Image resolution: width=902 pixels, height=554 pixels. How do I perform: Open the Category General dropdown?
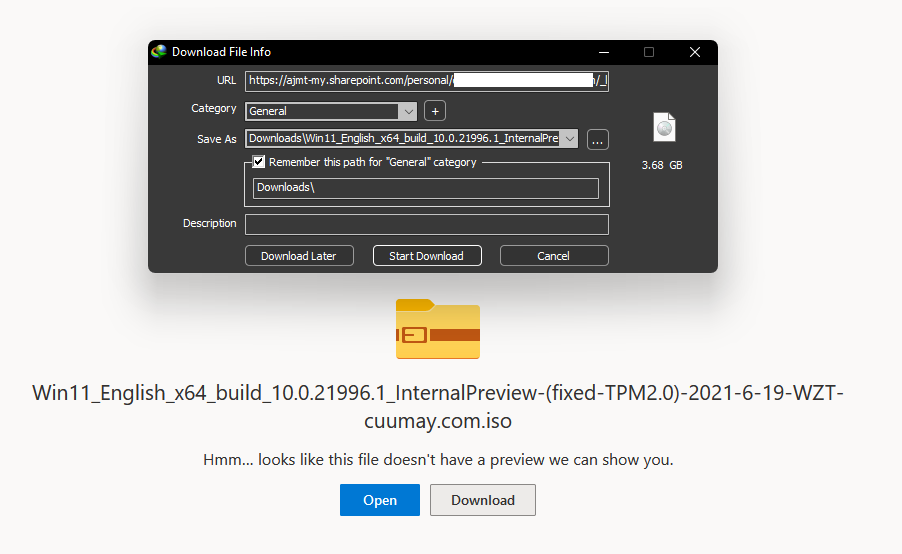331,111
